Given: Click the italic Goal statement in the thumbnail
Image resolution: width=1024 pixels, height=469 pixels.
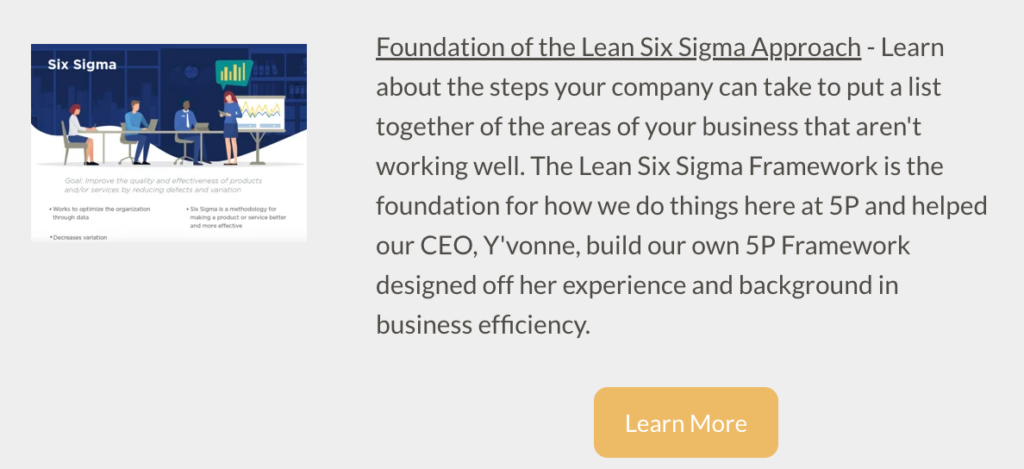Looking at the screenshot, I should (x=163, y=185).
